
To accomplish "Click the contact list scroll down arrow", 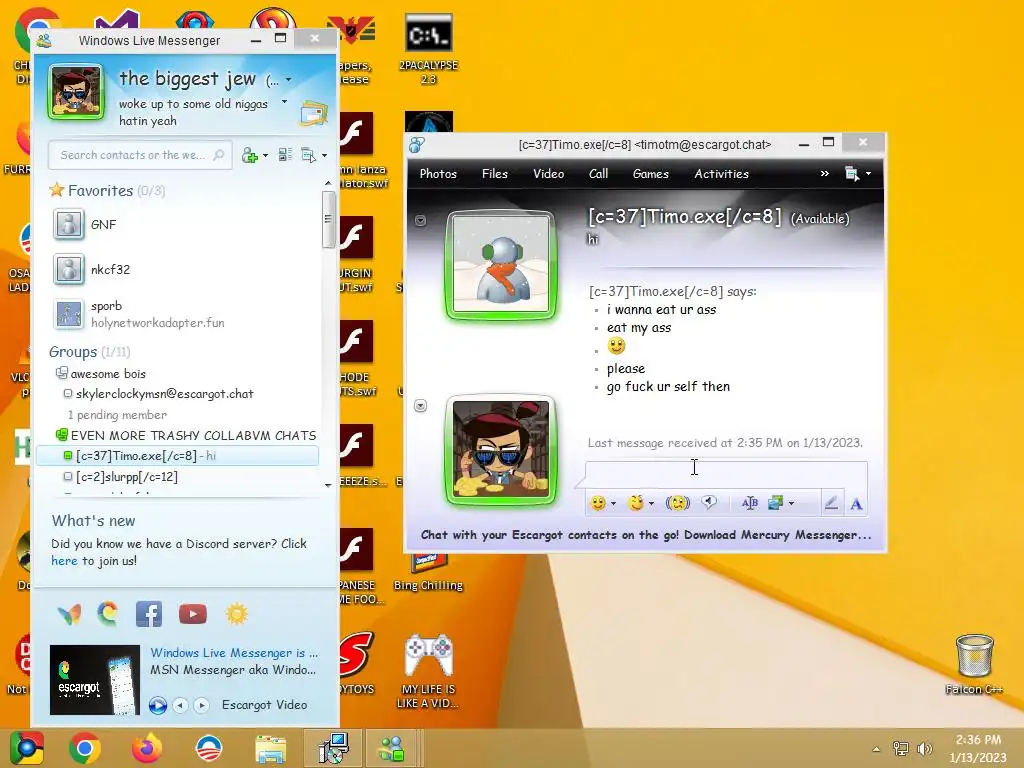I will (x=328, y=485).
